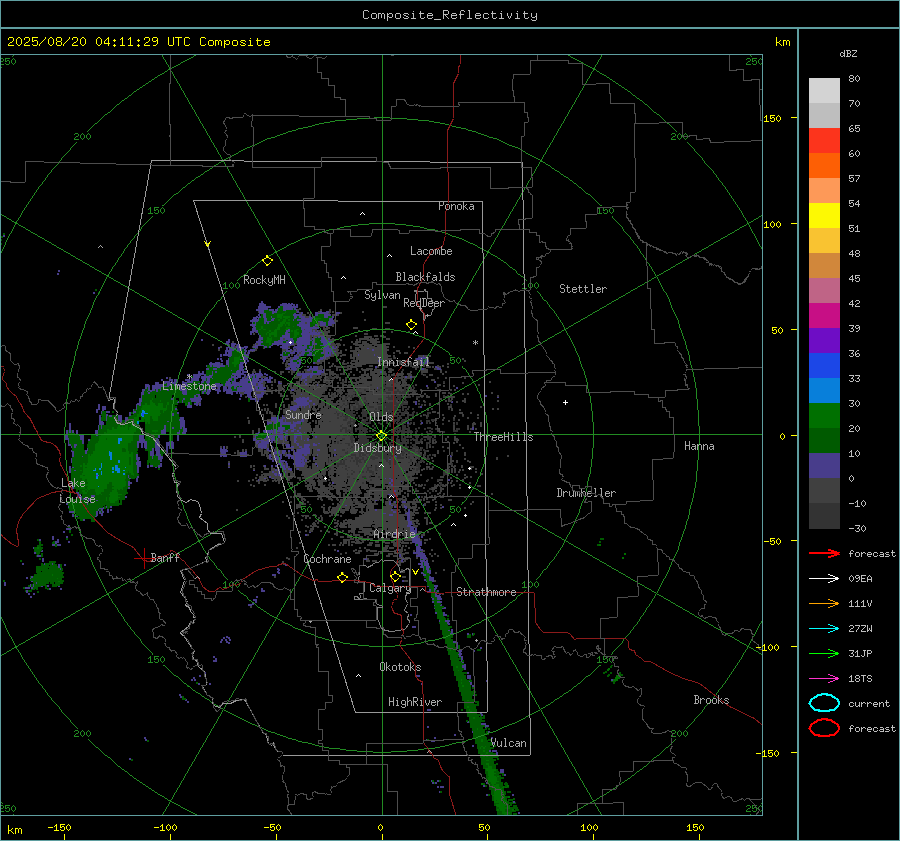Click the HighRiver city label
This screenshot has height=841, width=900.
point(415,702)
